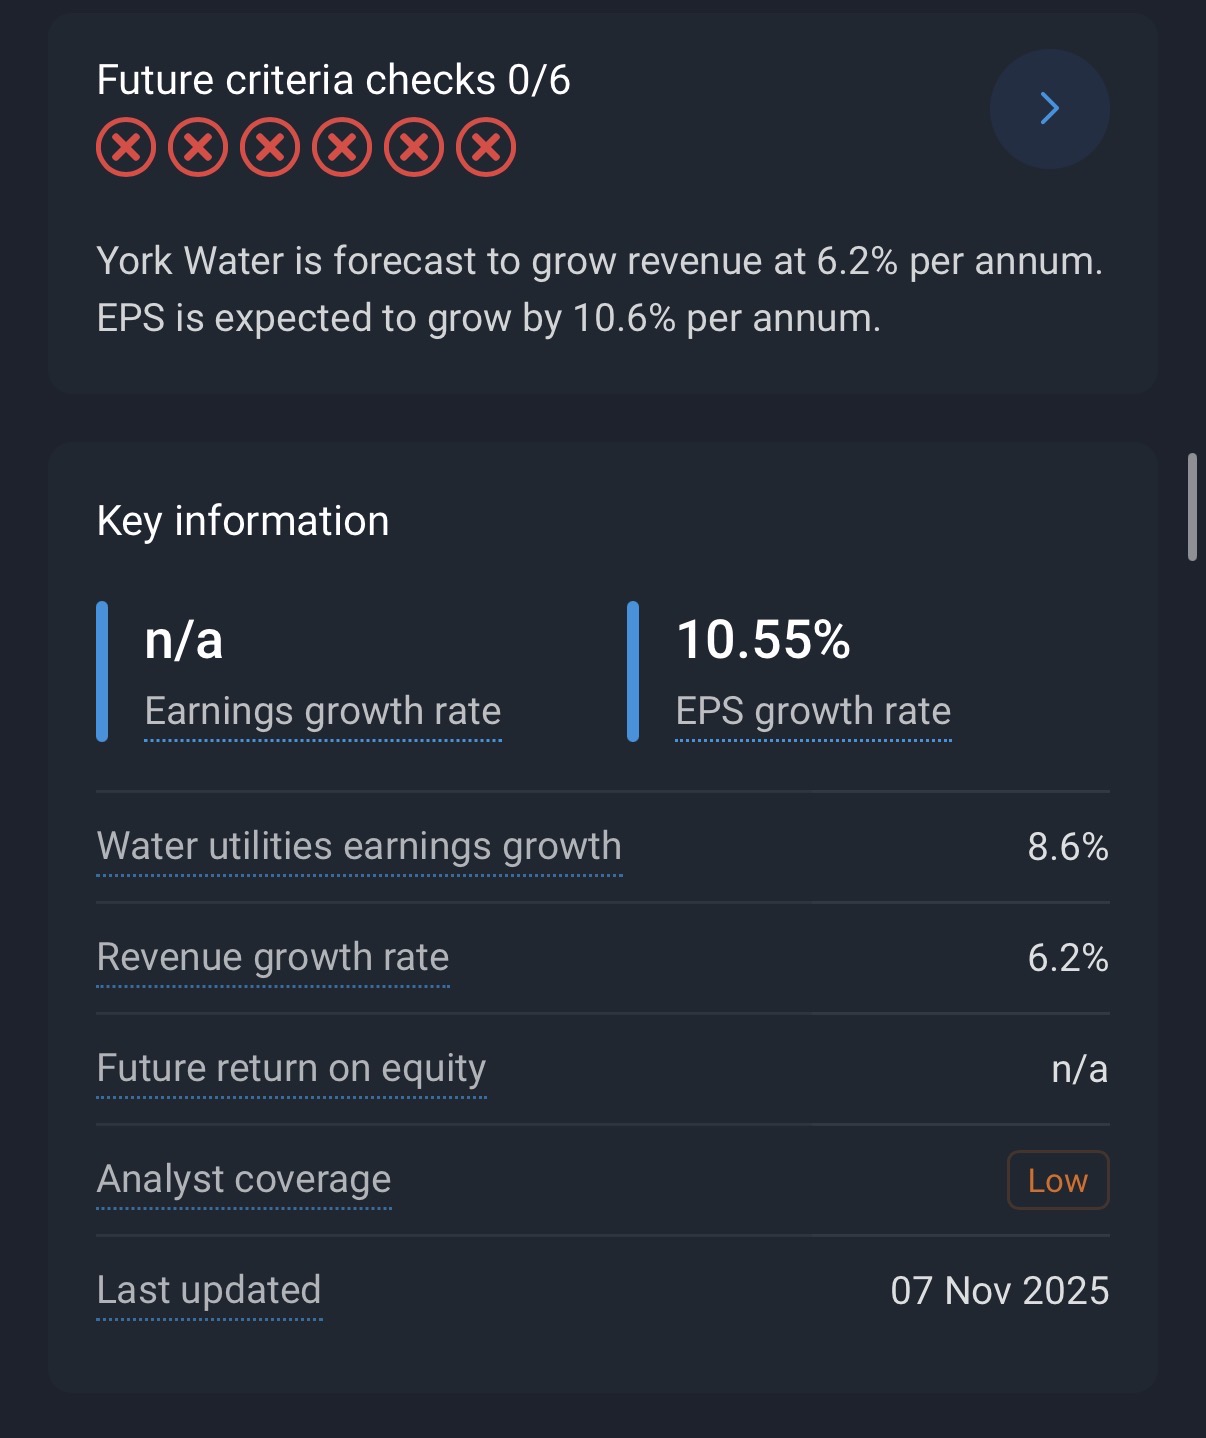
Task: Tap the 10.55% EPS growth value
Action: 763,640
